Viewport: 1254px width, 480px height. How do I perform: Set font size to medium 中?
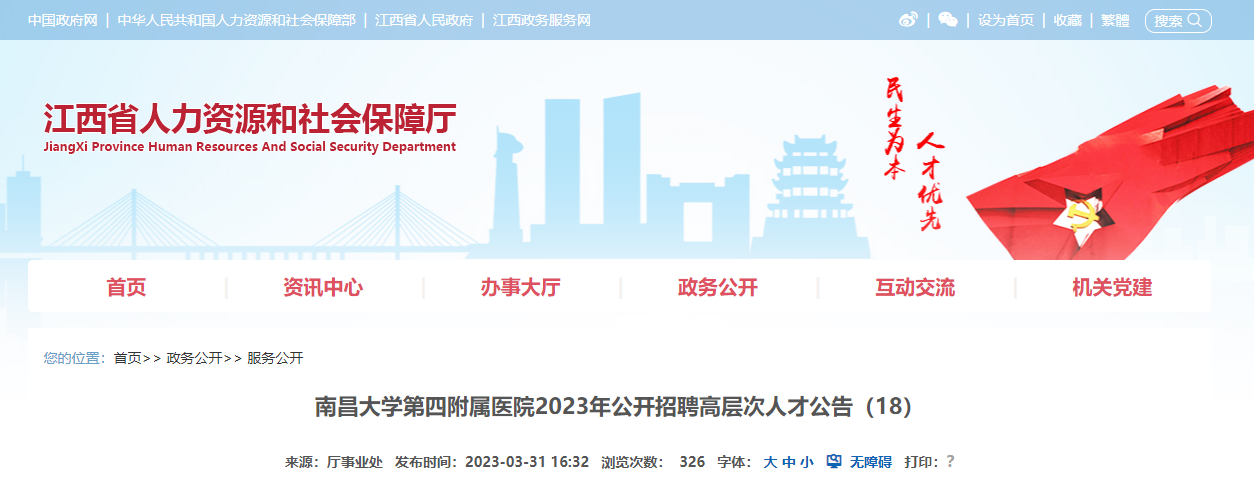pos(788,462)
